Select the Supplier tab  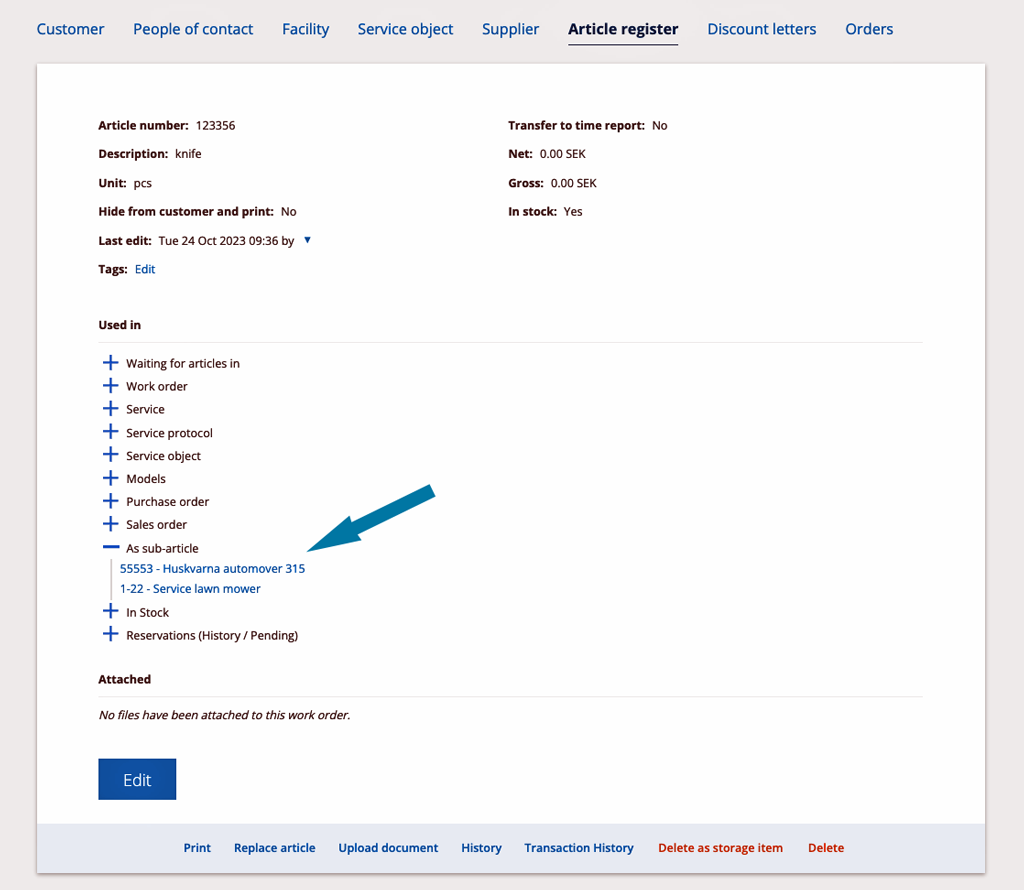[510, 29]
